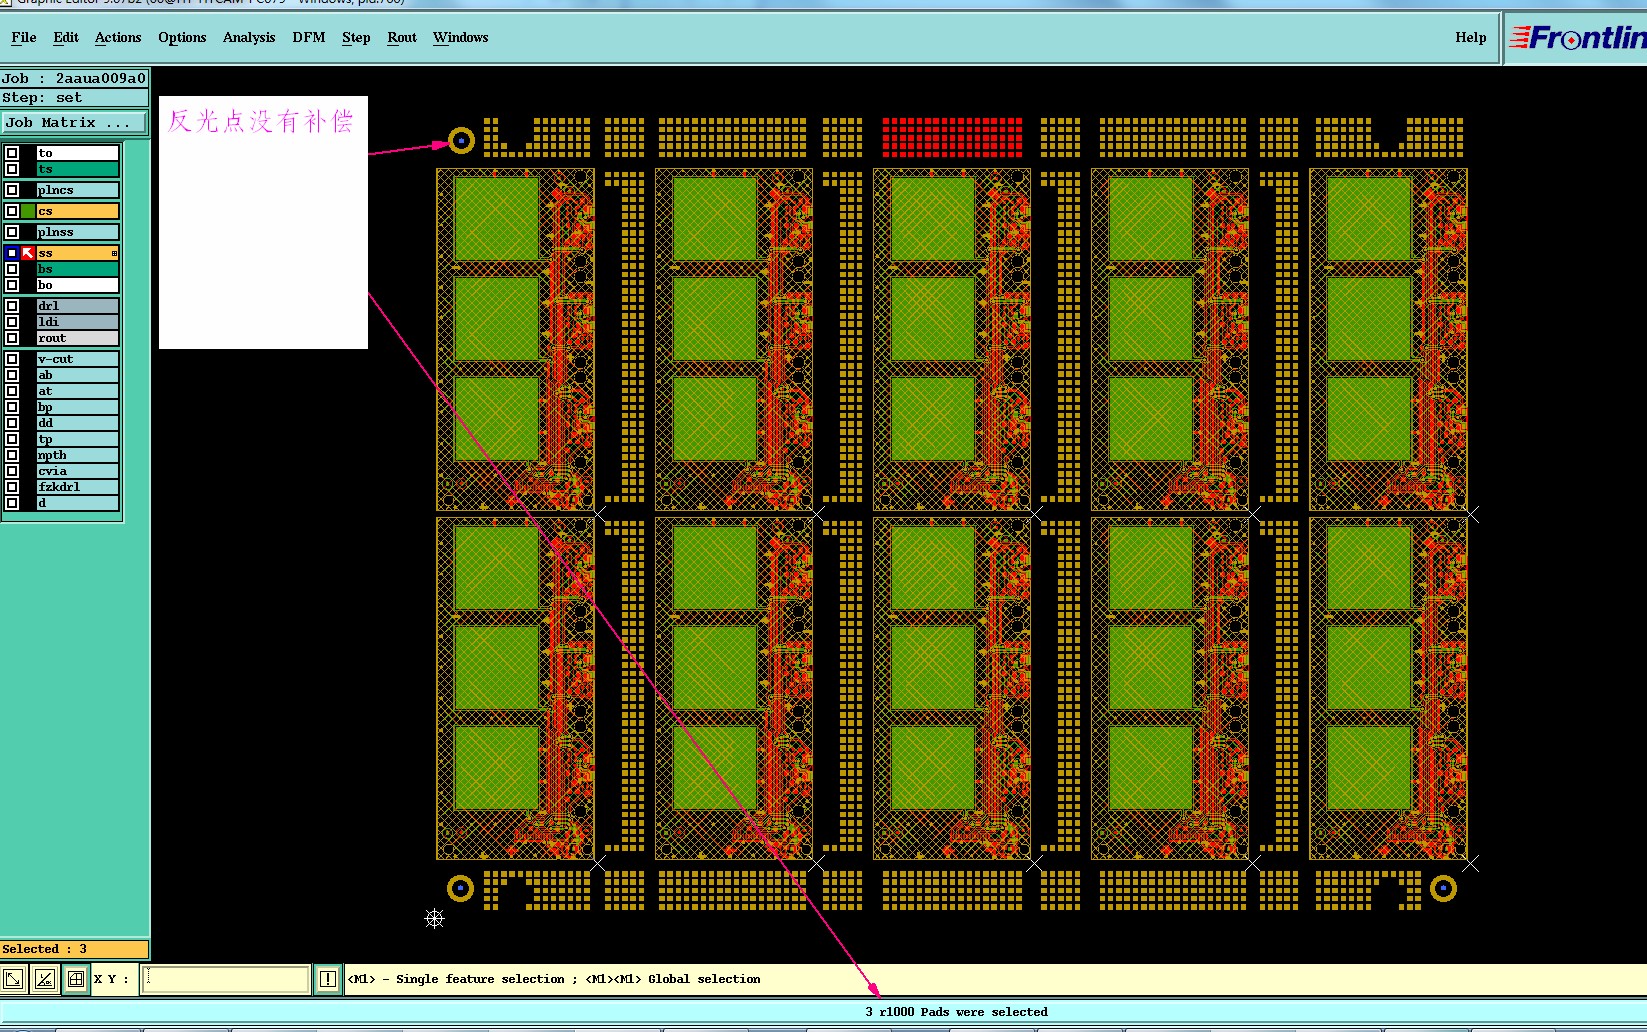Click the green color swatch of layer cs

[28, 211]
